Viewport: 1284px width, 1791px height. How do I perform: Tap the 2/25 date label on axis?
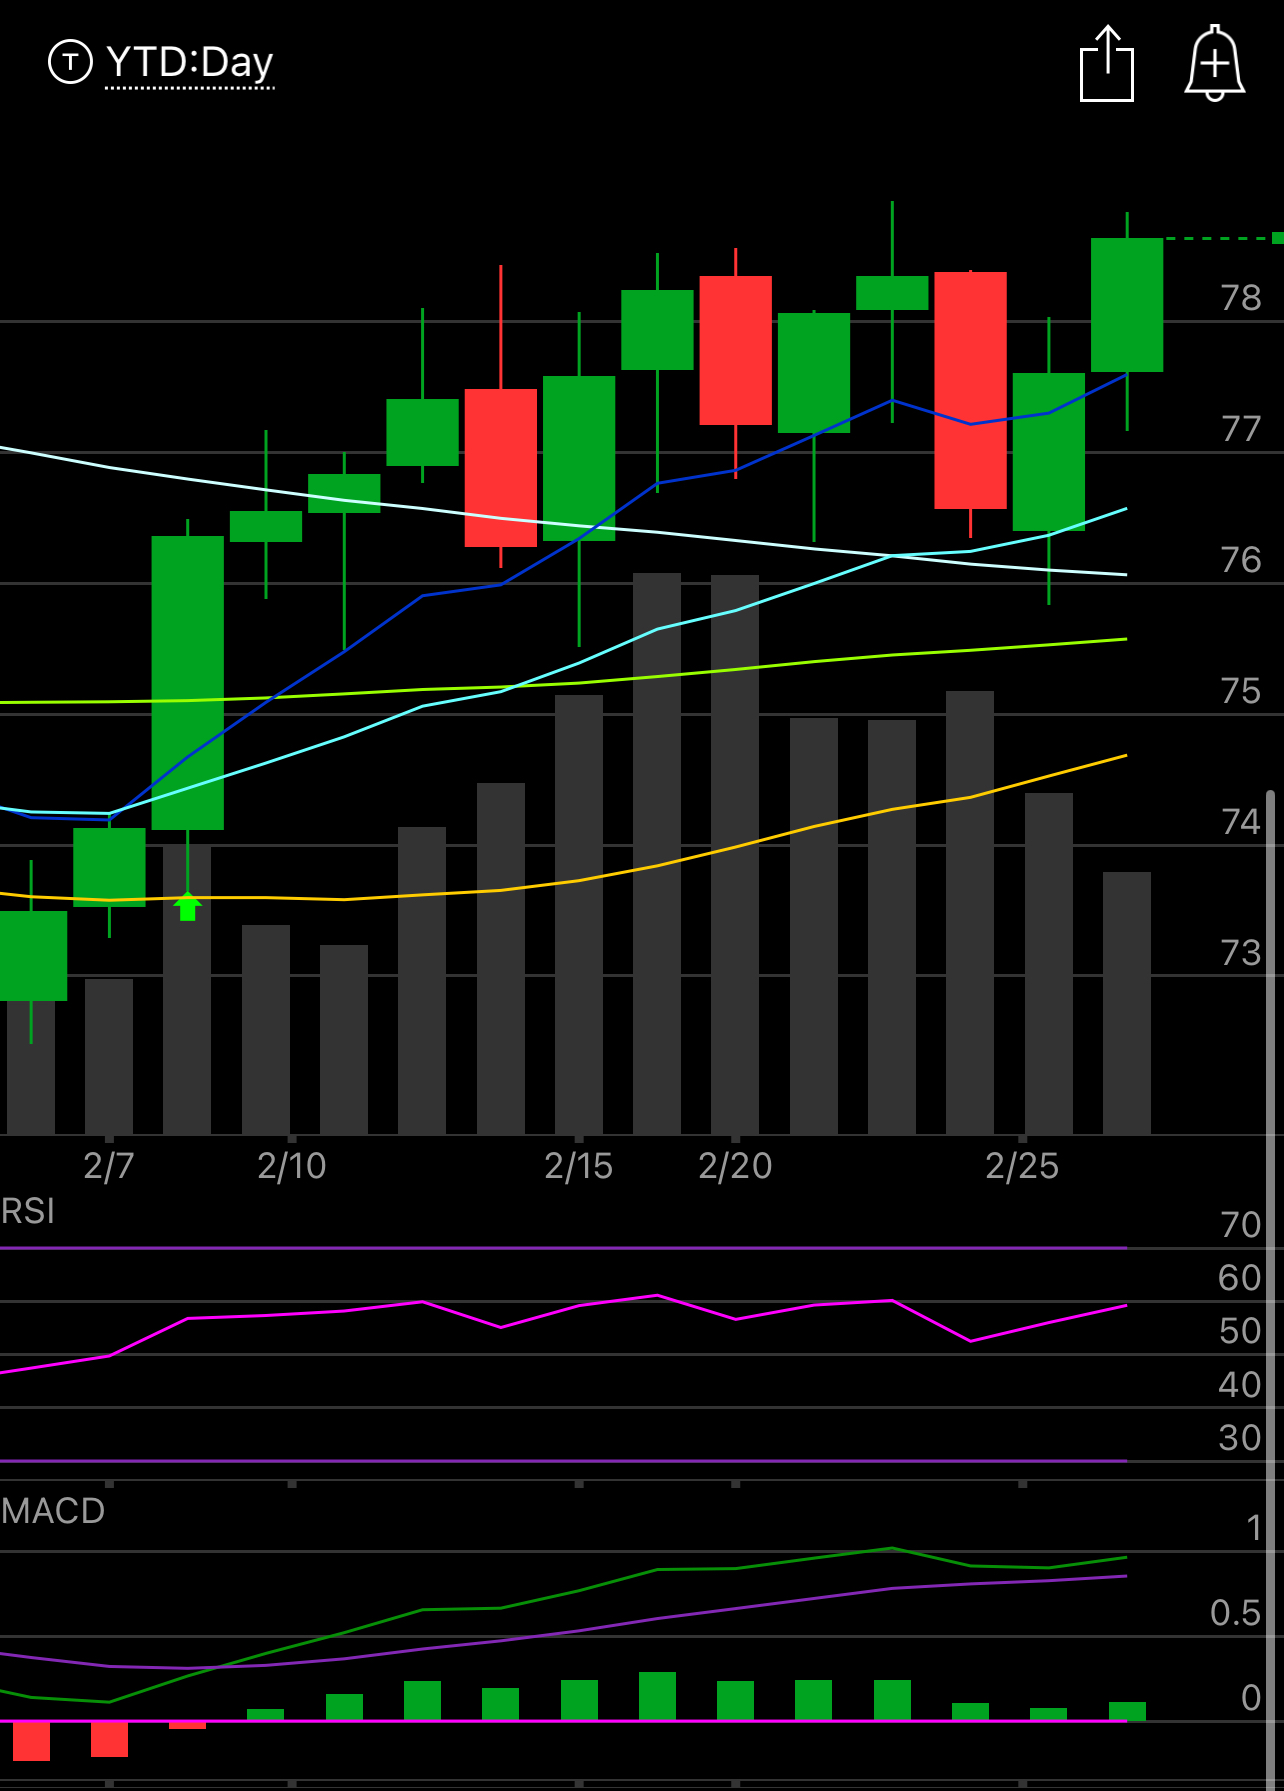point(1022,1166)
